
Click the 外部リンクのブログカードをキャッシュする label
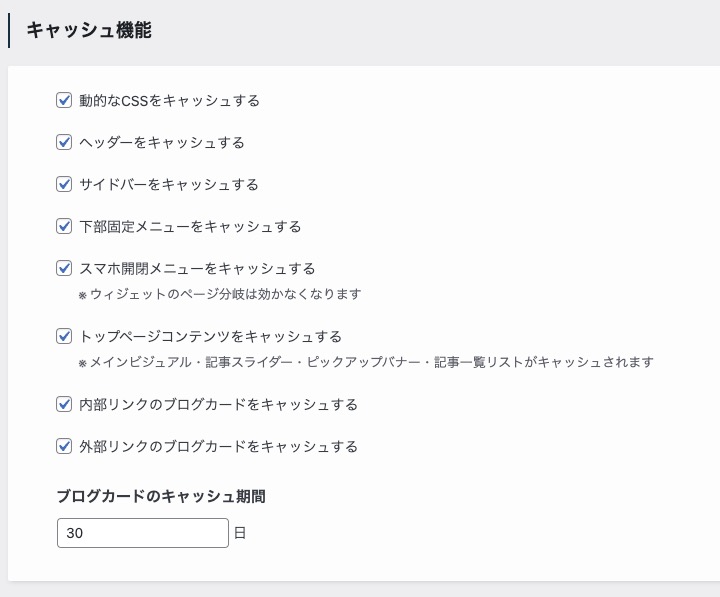[219, 446]
